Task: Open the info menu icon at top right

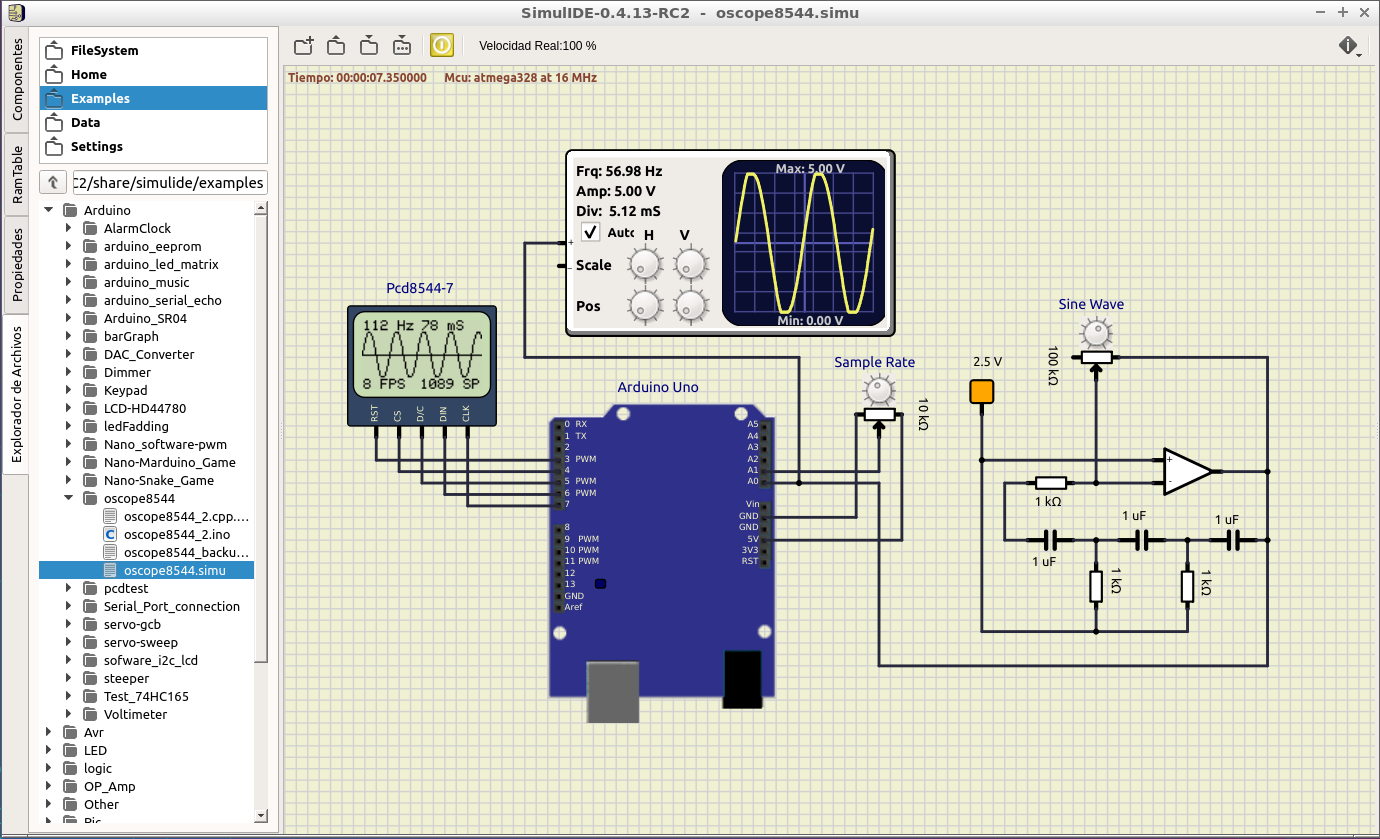Action: point(1348,46)
